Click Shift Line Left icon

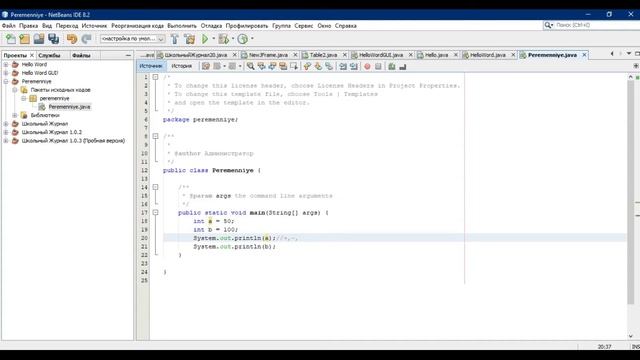343,66
